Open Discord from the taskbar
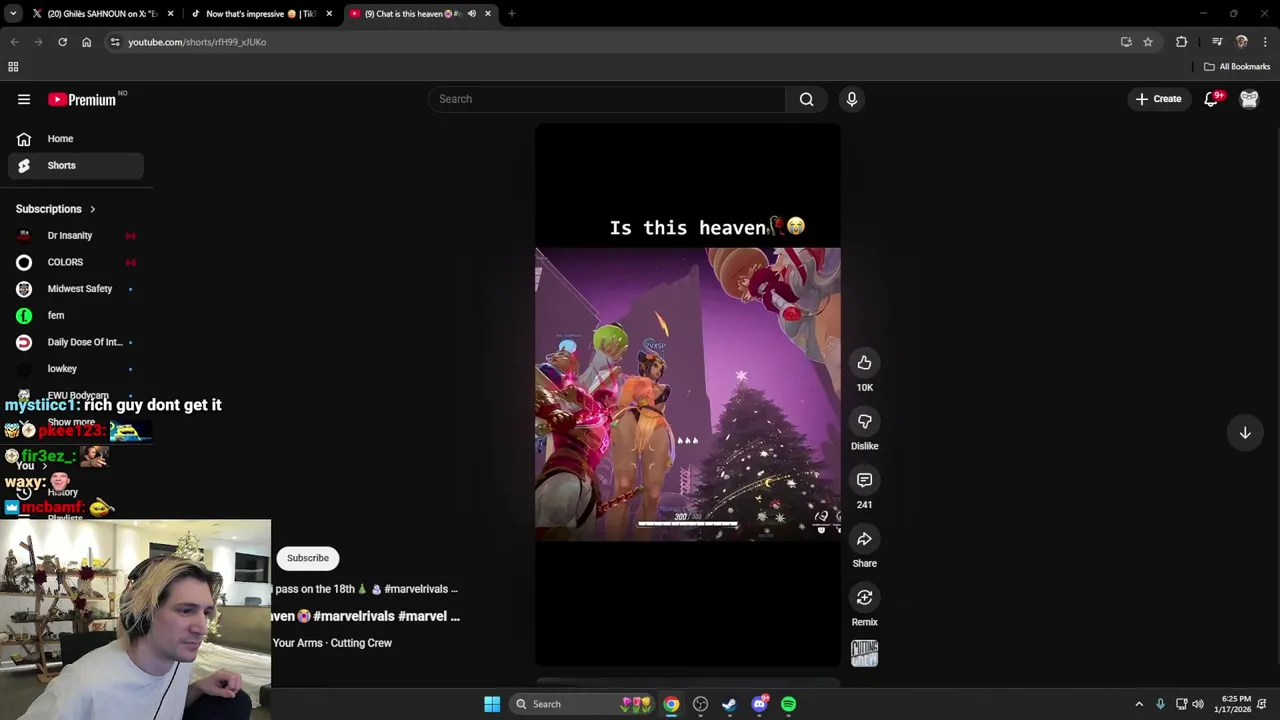Image resolution: width=1280 pixels, height=720 pixels. (x=759, y=704)
